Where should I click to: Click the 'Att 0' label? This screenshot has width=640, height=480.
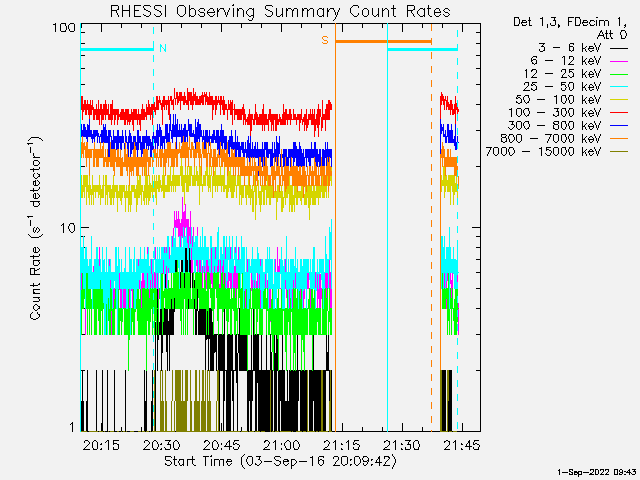(x=612, y=35)
